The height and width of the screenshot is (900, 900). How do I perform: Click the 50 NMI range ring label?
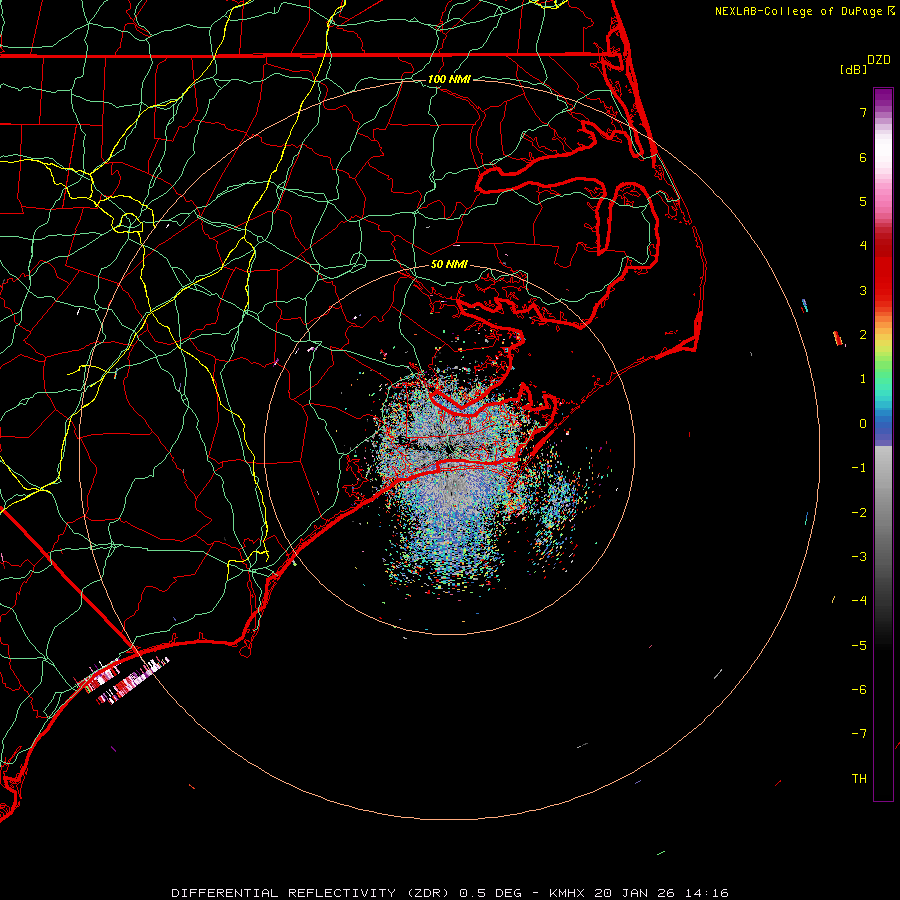coord(449,264)
